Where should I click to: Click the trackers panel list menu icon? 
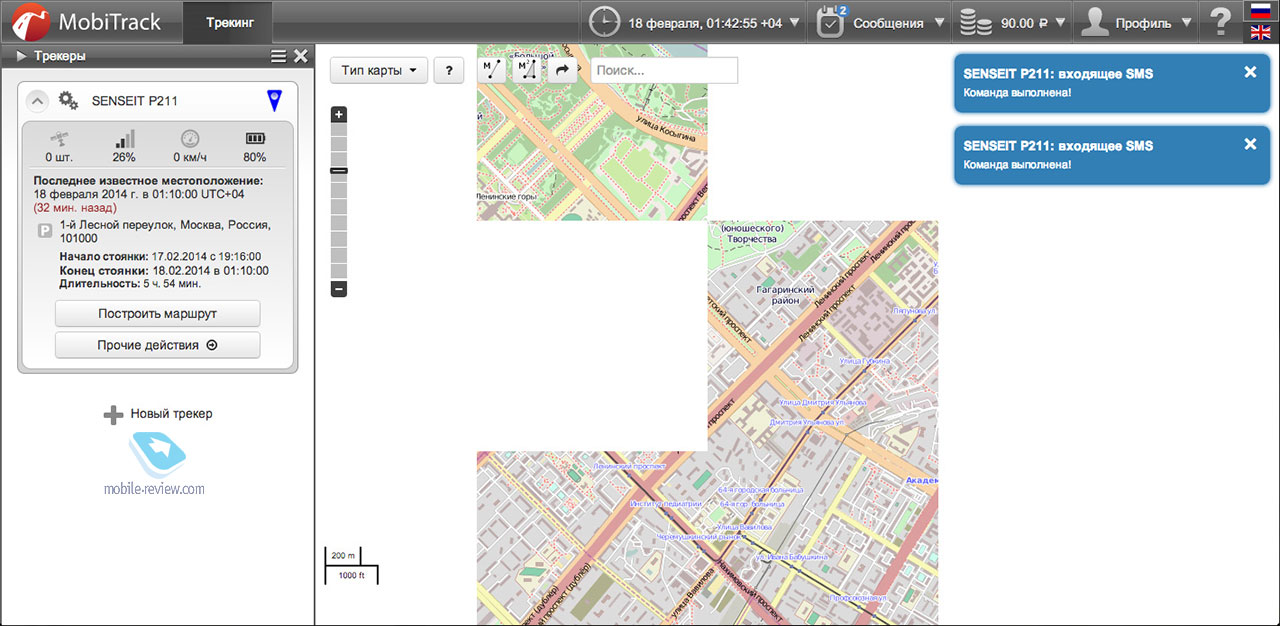point(278,56)
